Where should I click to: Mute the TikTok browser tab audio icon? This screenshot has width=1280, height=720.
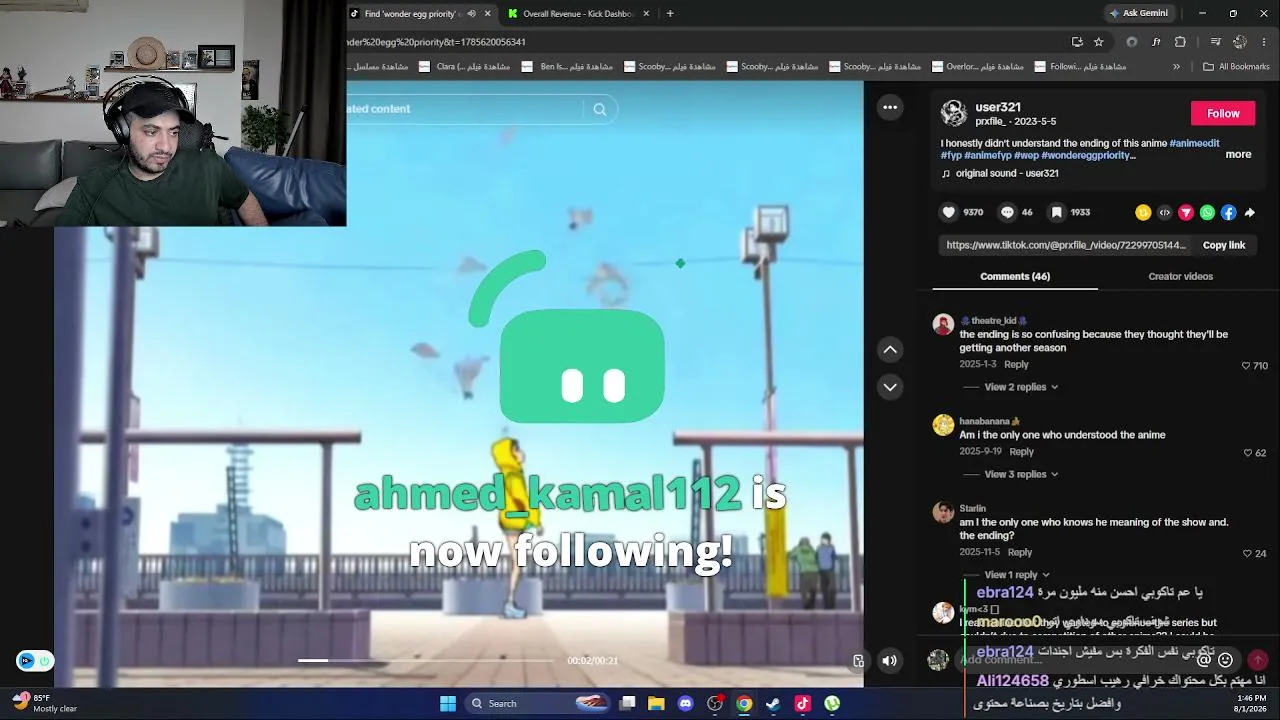471,14
